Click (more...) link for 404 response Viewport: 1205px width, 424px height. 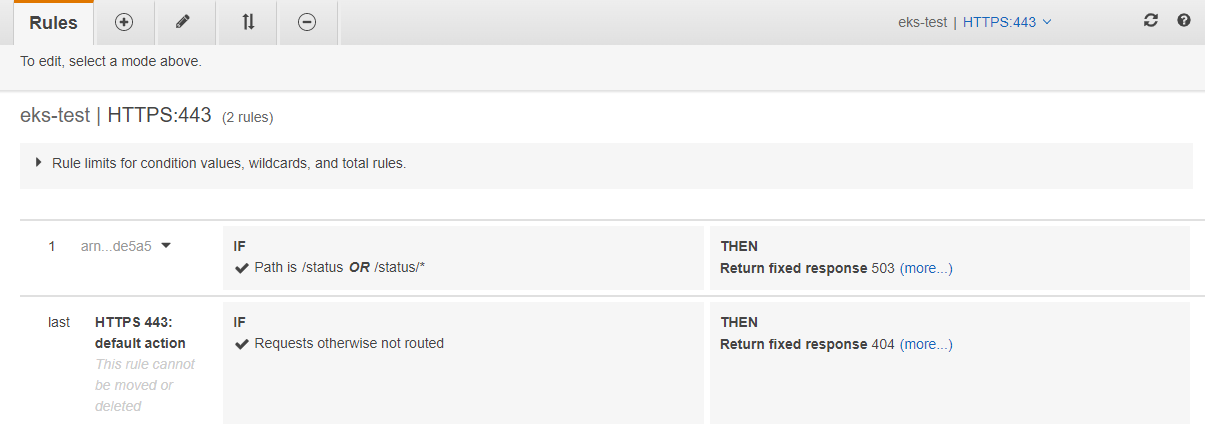click(x=926, y=344)
